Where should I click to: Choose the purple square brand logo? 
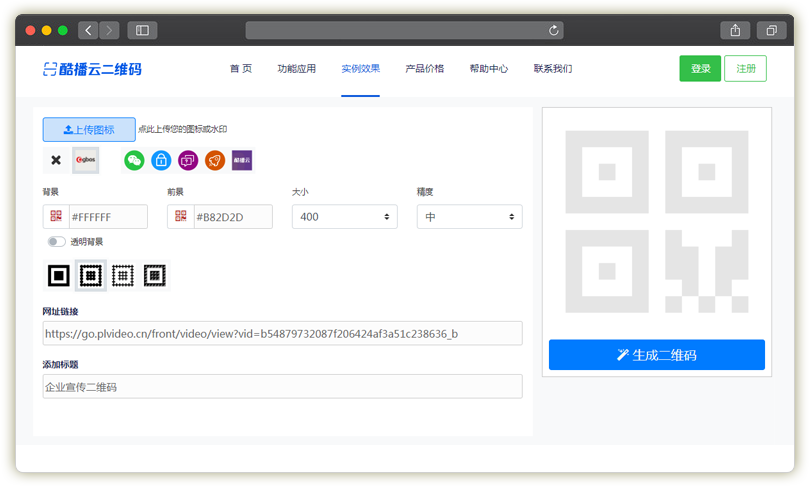[242, 160]
